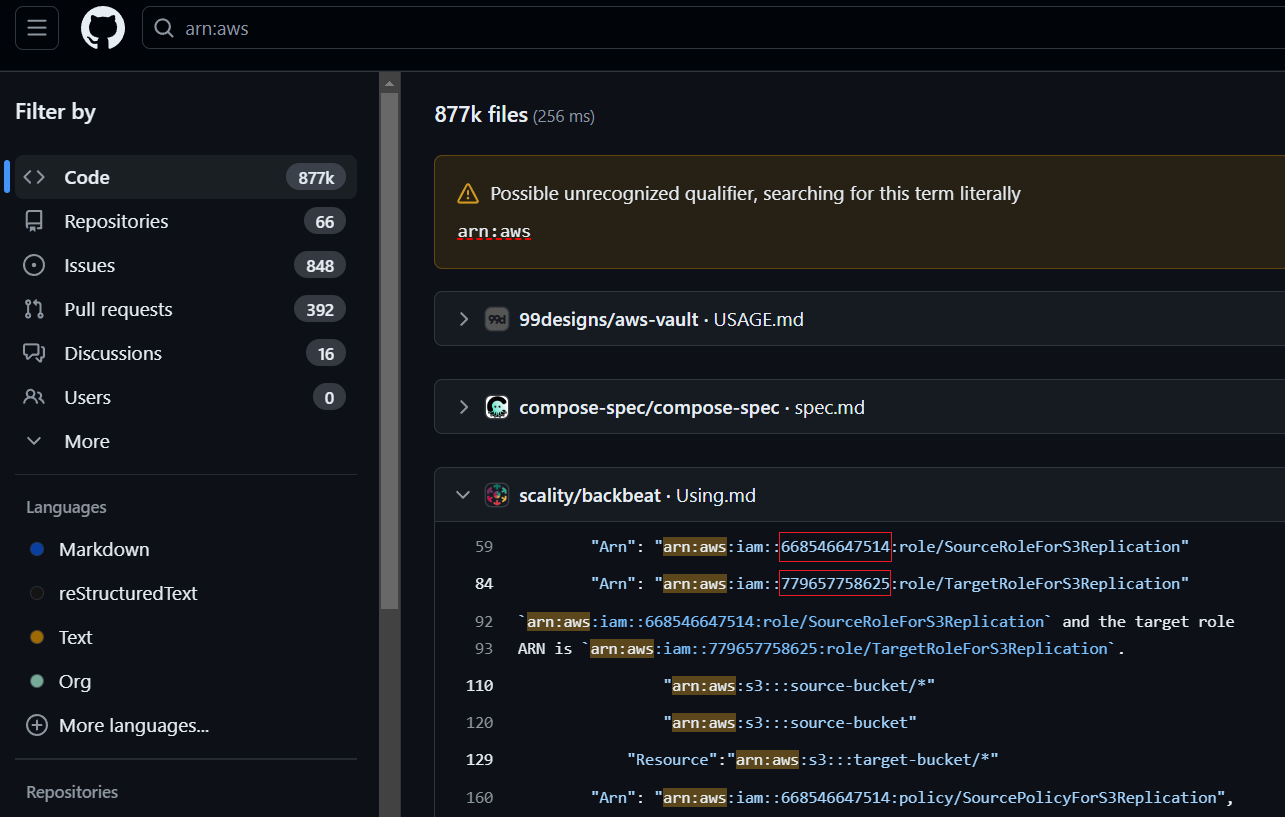Jump to line 59 of Using.md
The height and width of the screenshot is (817, 1285).
point(484,547)
